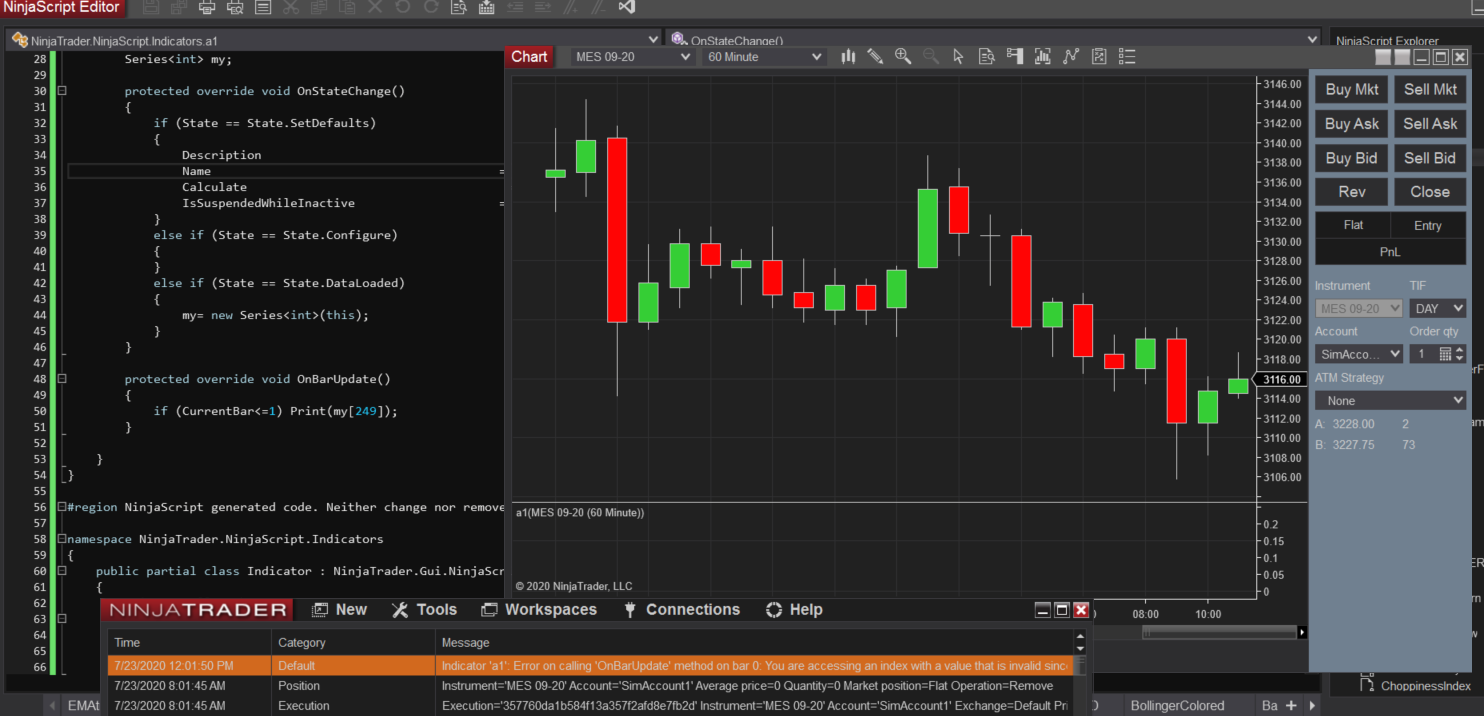Open the TIF dropdown showing DAY
Viewport: 1484px width, 716px height.
[x=1438, y=309]
